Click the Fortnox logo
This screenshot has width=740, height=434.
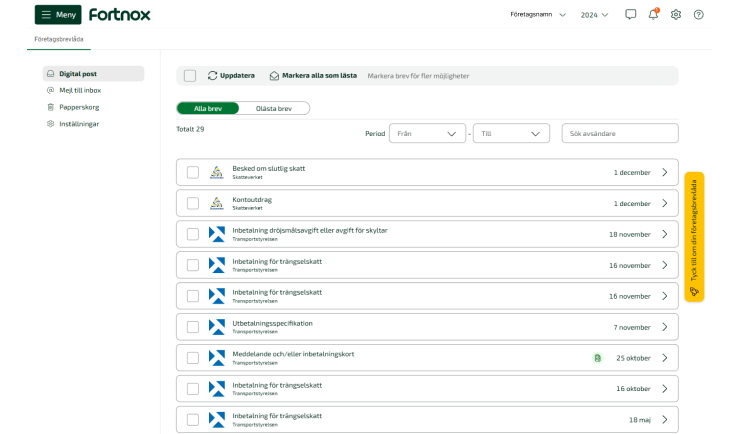click(x=119, y=15)
